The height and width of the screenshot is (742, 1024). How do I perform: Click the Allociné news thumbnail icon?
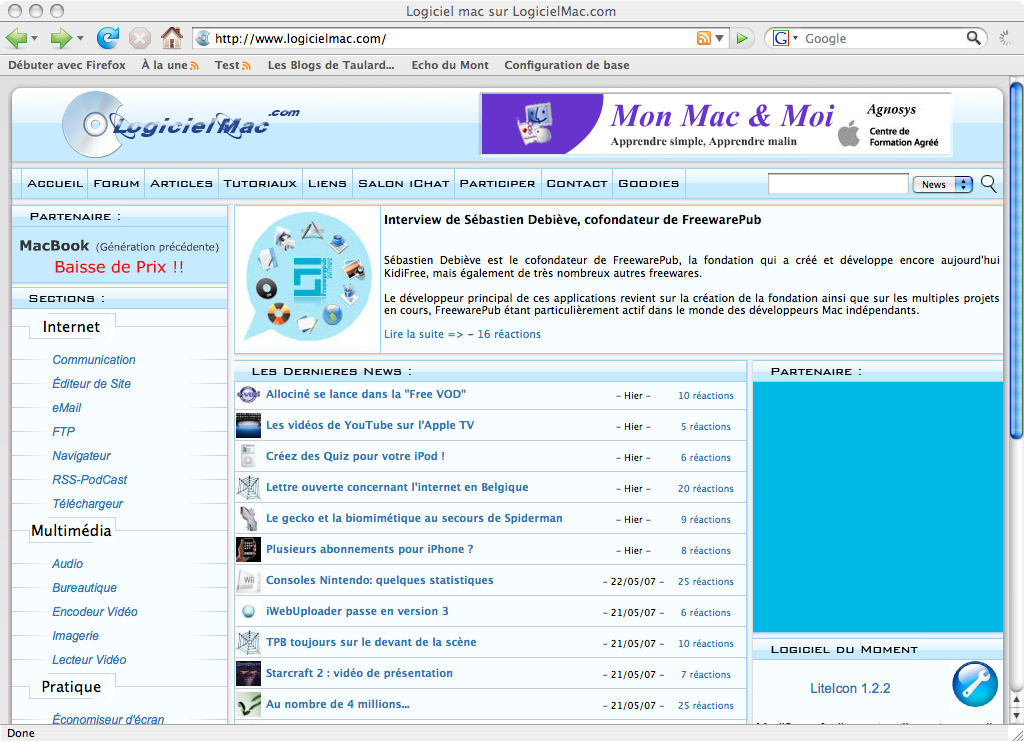(248, 395)
